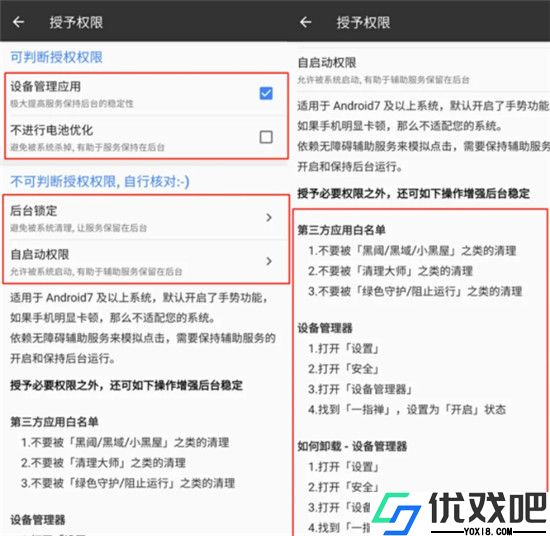Click right screen 找到「一指禅」设置为「开启」line

[407, 409]
